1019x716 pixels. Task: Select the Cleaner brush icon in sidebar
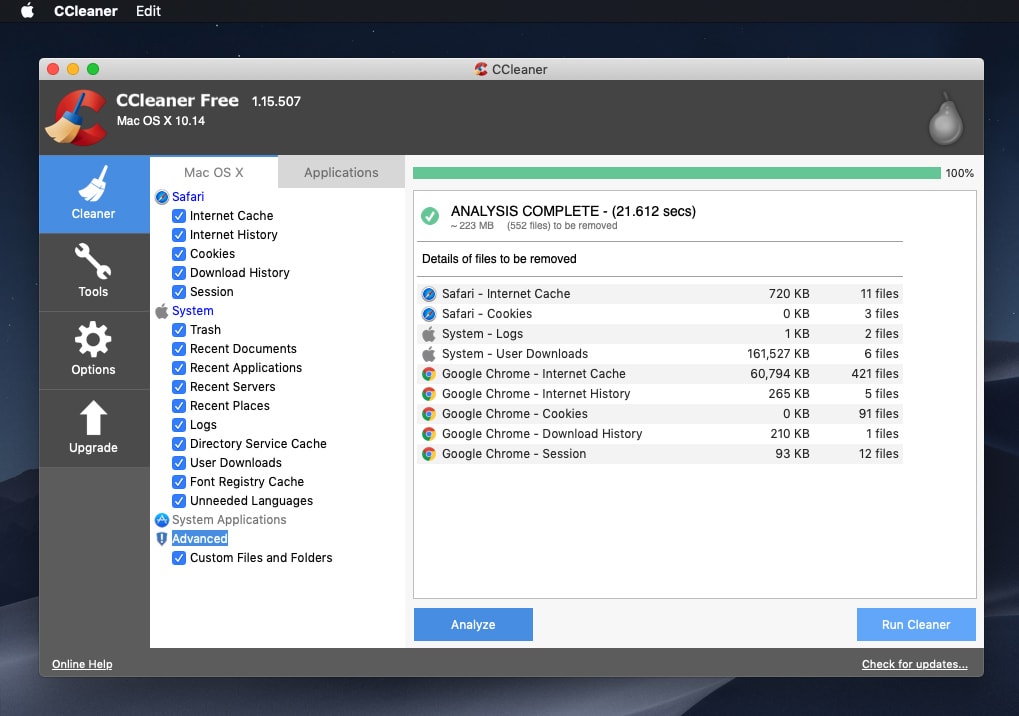point(92,185)
